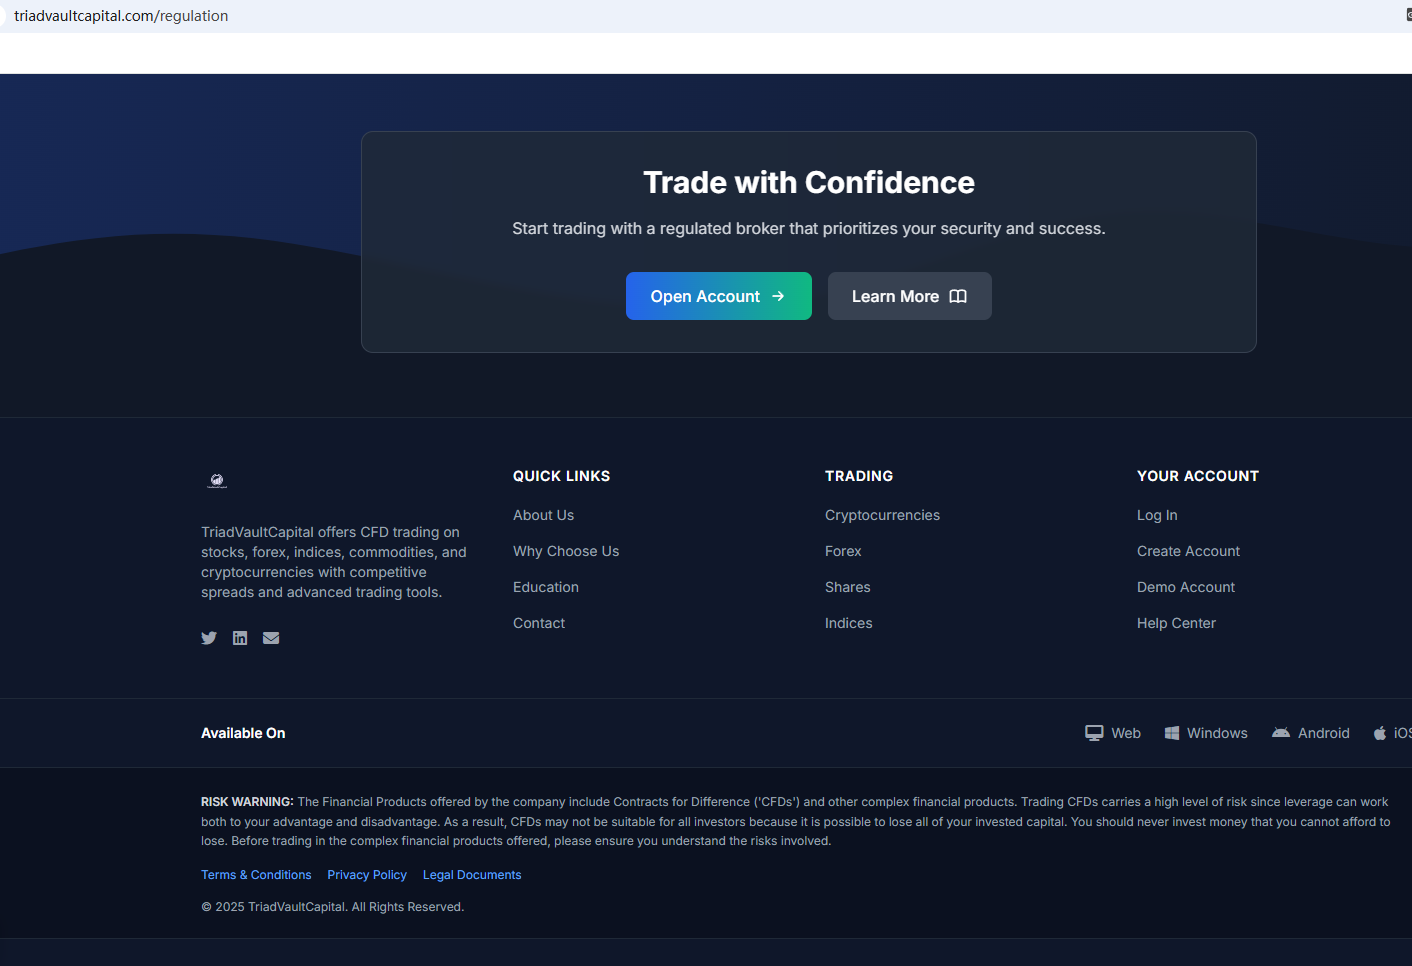This screenshot has width=1412, height=966.
Task: Visit the Help Center link
Action: 1176,623
